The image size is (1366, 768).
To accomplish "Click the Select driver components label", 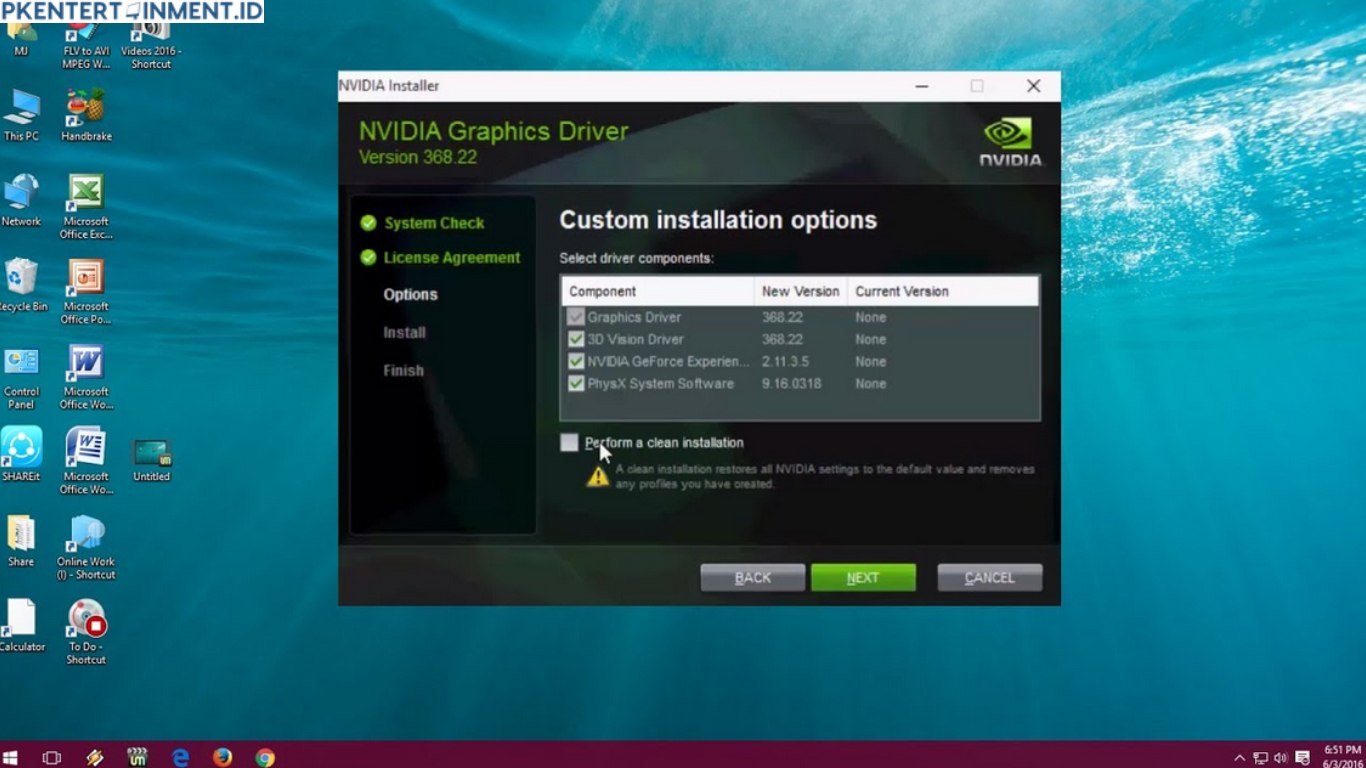I will point(636,258).
